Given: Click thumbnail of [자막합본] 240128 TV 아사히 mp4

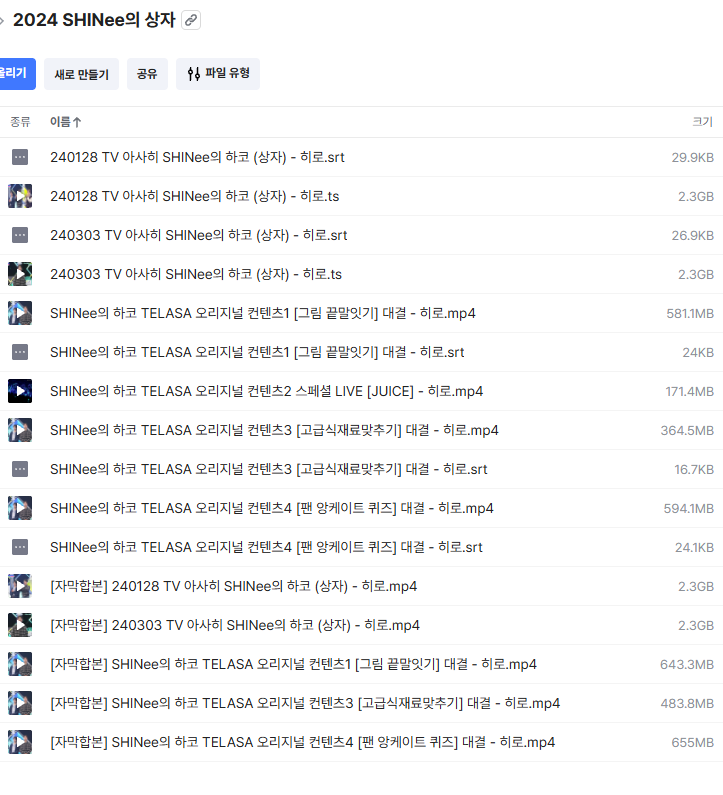Looking at the screenshot, I should 20,586.
